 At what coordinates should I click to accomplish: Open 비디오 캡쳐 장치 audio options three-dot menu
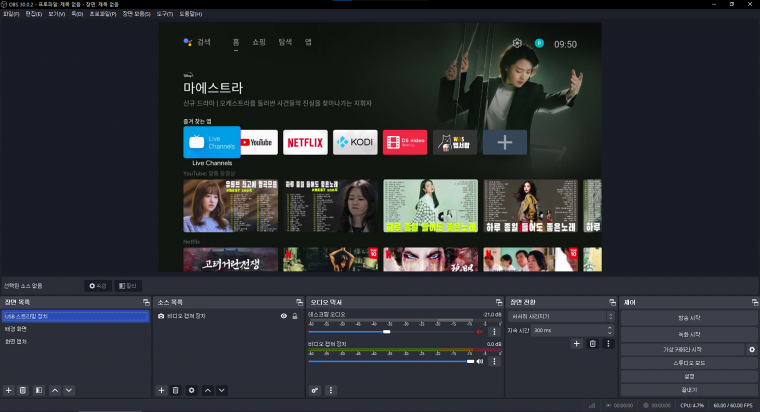494,362
